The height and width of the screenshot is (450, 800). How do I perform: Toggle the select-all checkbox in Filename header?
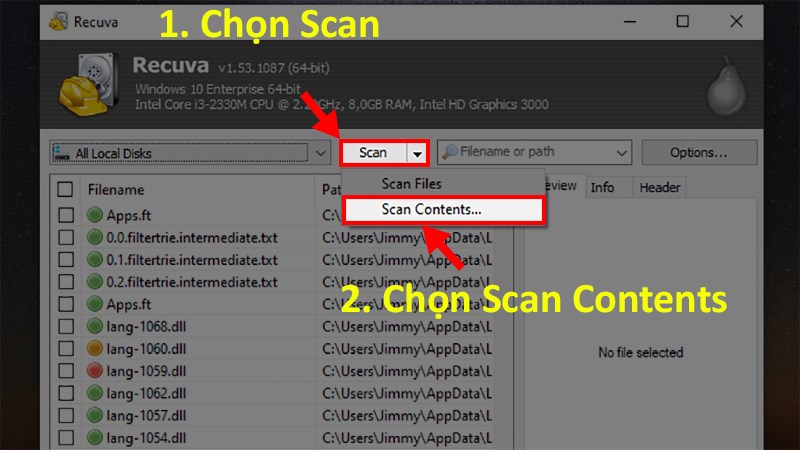(x=65, y=189)
